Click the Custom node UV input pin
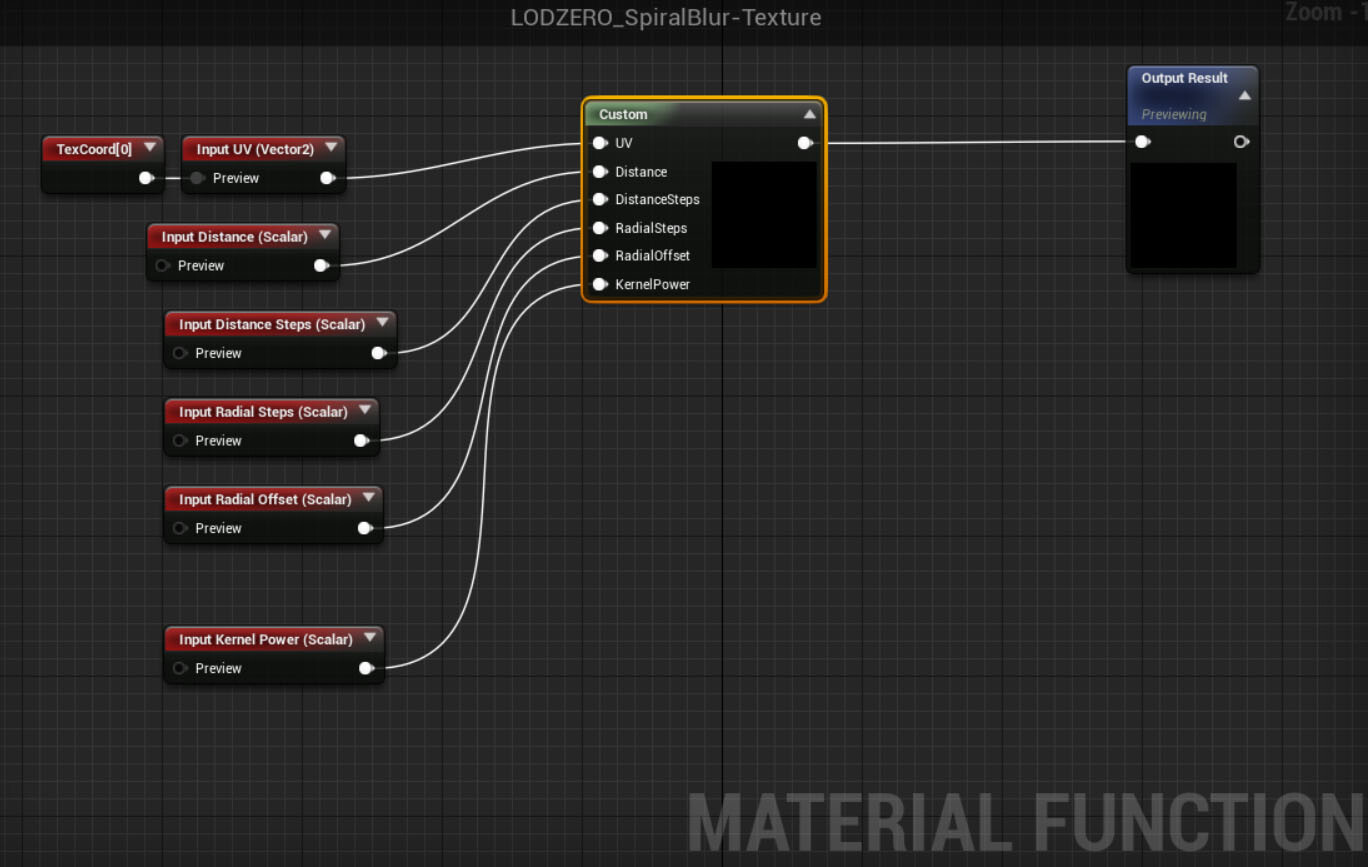The height and width of the screenshot is (867, 1368). coord(599,143)
